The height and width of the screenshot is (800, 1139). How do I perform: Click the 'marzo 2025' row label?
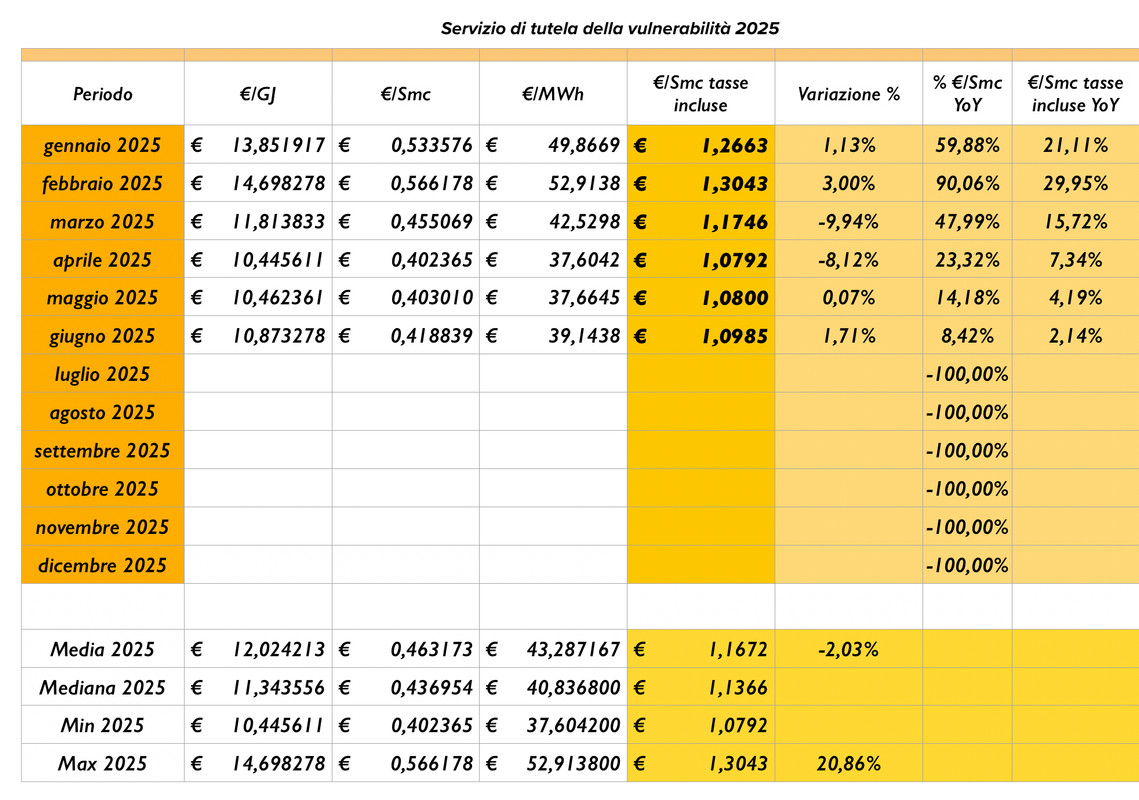click(x=102, y=221)
